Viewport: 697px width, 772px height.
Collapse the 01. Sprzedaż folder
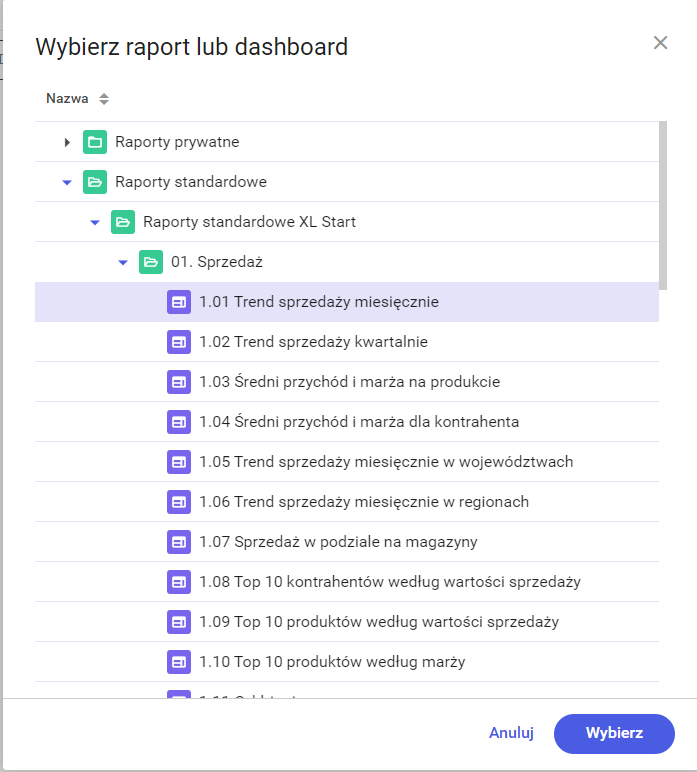click(x=123, y=262)
